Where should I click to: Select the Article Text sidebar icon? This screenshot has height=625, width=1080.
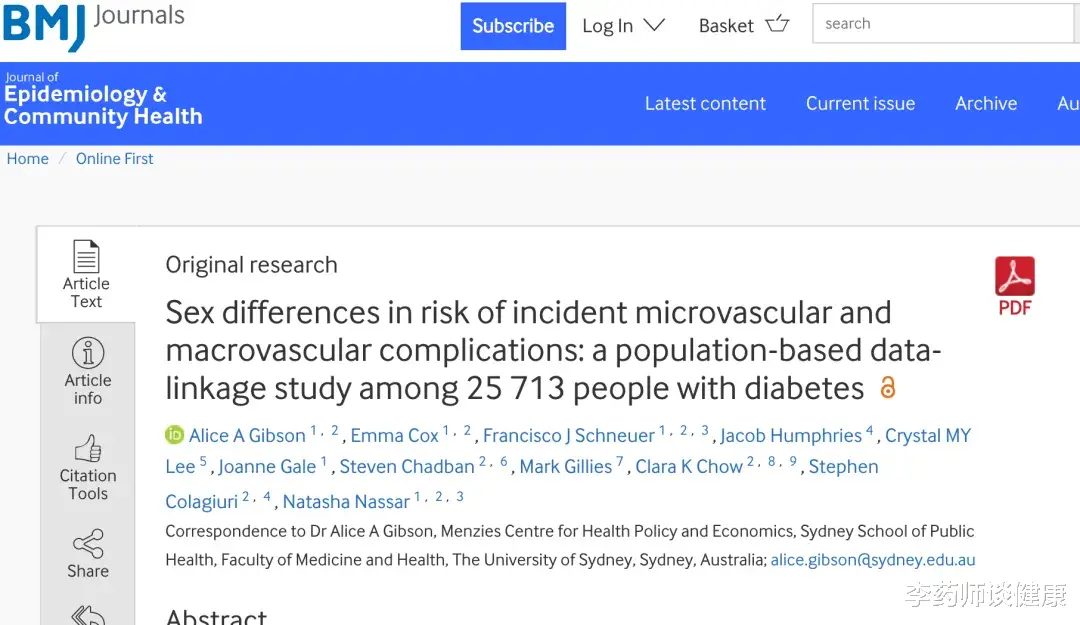[86, 256]
